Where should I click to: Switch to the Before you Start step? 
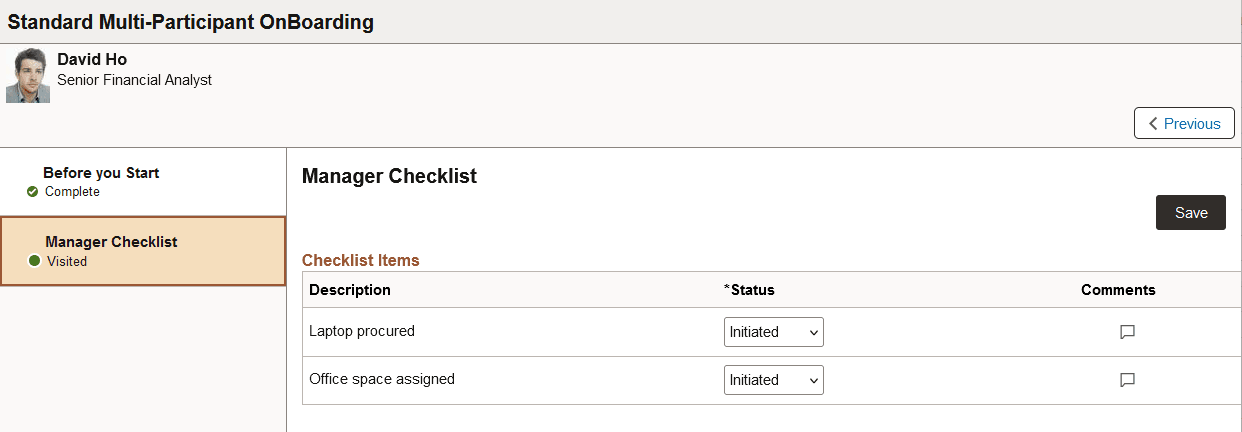[x=101, y=173]
